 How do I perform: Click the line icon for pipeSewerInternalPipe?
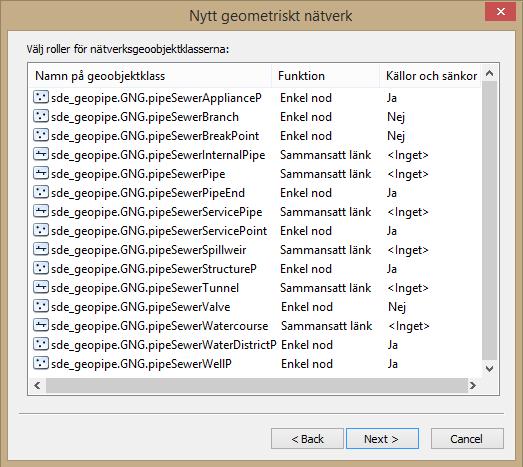click(41, 154)
